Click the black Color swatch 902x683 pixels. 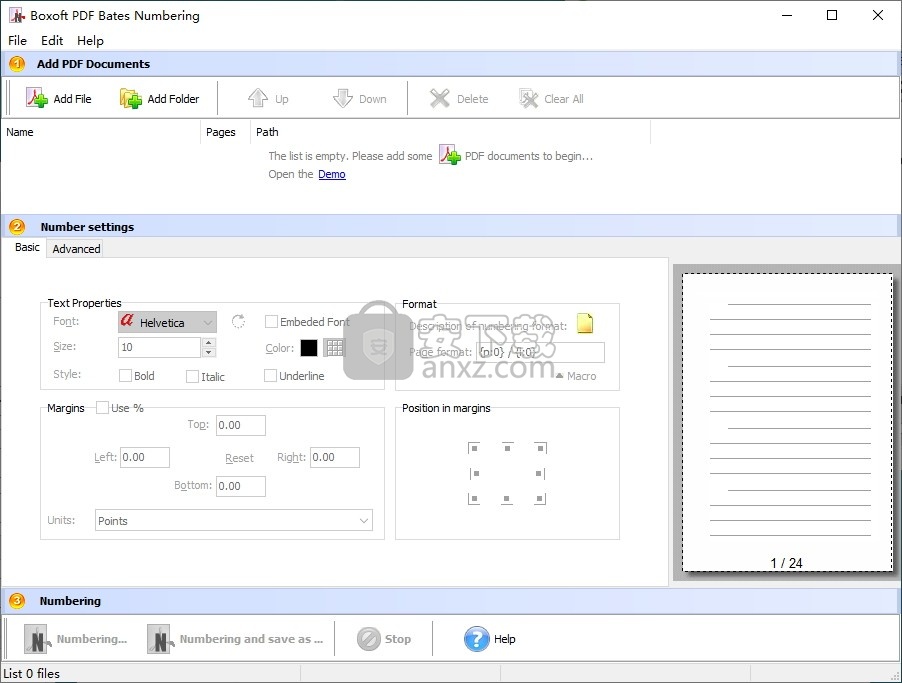tap(309, 348)
